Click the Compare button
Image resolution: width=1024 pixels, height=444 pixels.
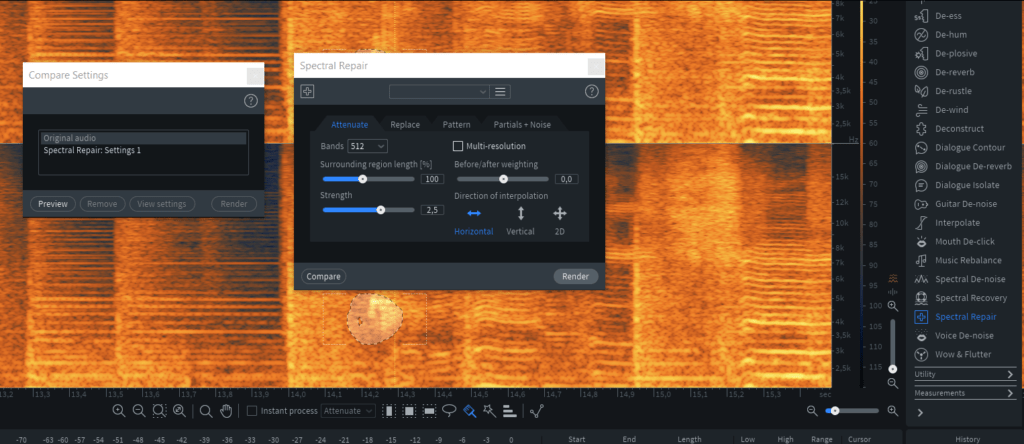[x=323, y=277]
